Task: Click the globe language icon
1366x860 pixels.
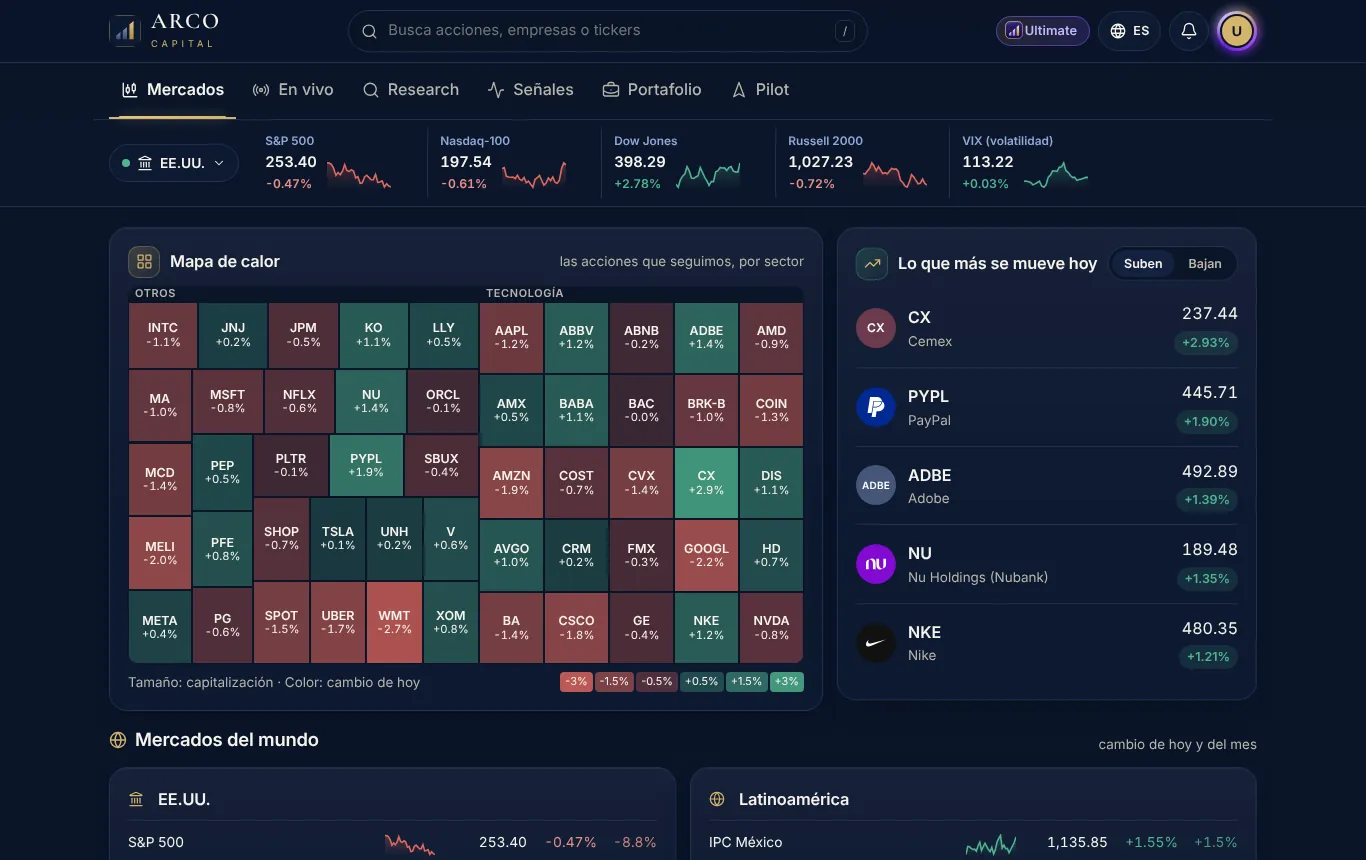Action: (1118, 31)
